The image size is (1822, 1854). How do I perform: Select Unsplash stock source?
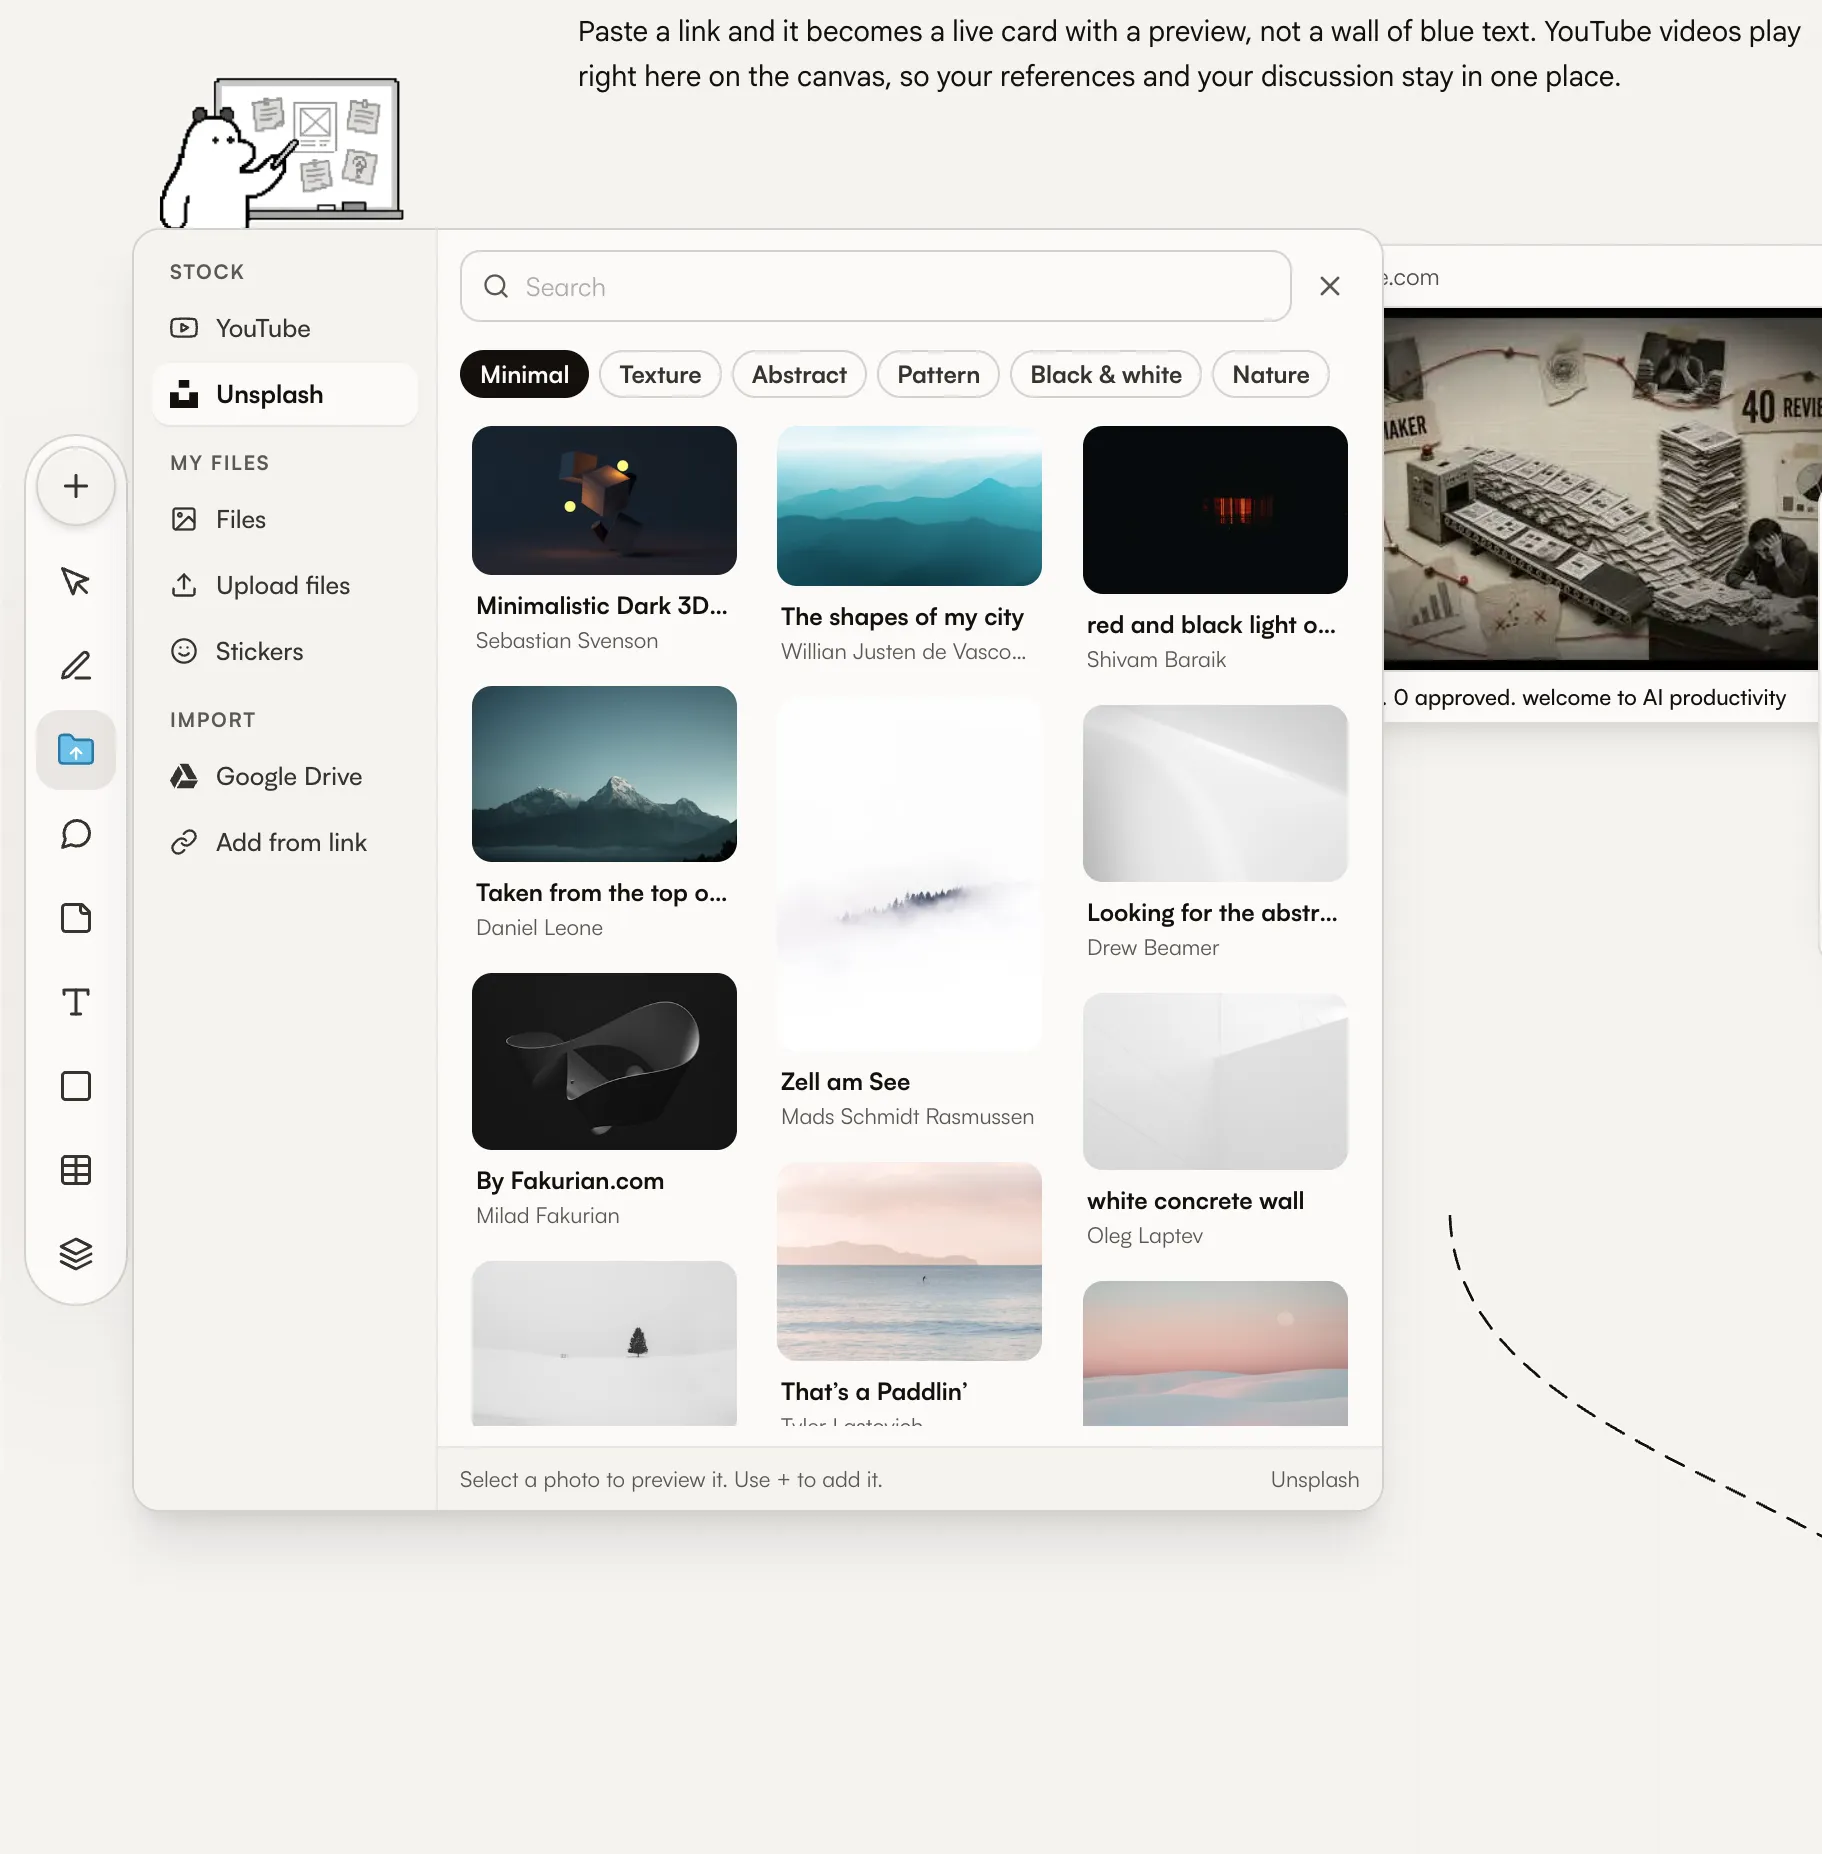(x=285, y=394)
